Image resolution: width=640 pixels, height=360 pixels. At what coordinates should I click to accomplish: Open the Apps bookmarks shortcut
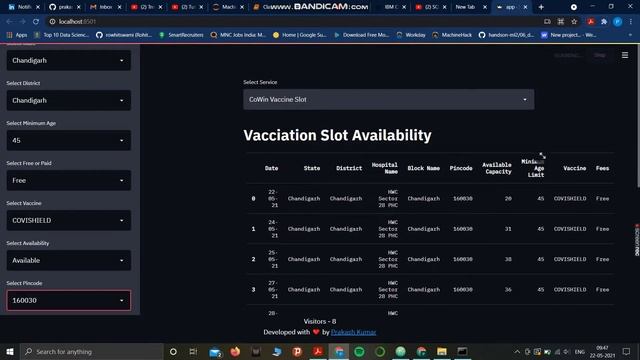pos(17,35)
